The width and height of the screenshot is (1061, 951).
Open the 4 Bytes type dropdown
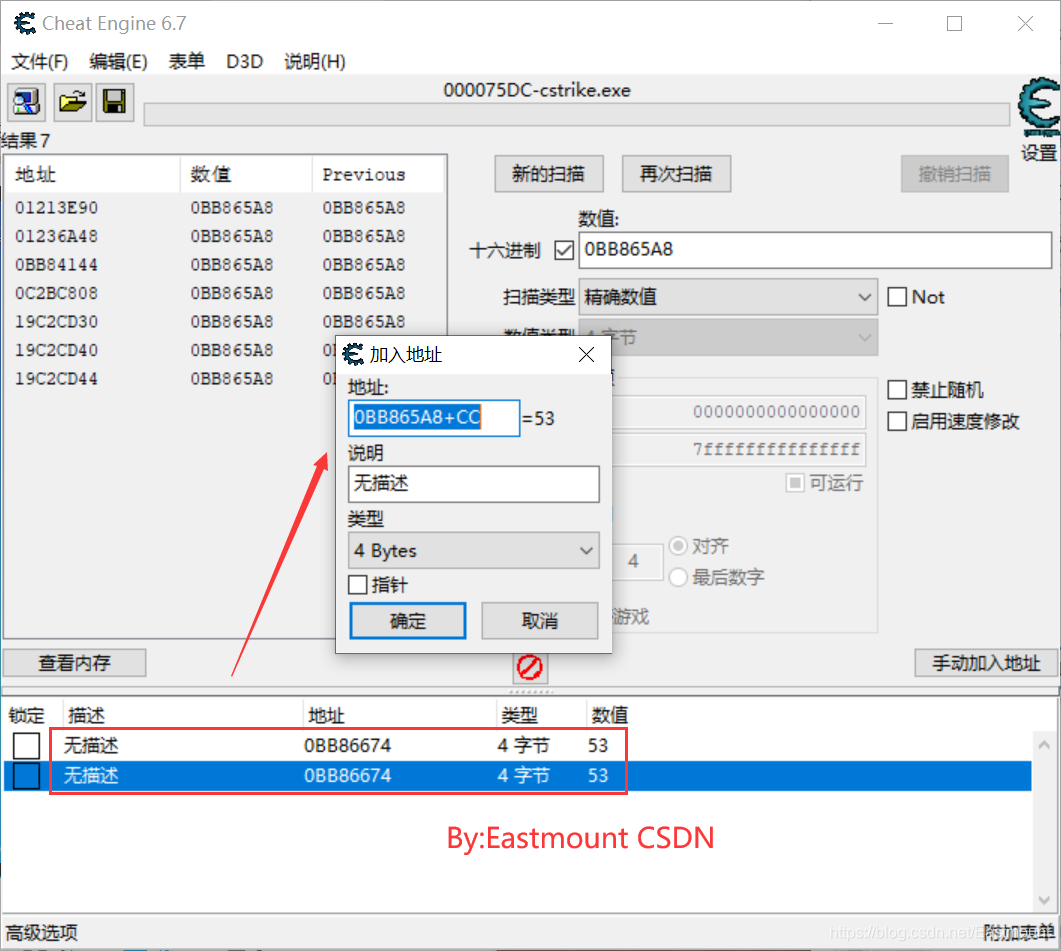tap(474, 550)
